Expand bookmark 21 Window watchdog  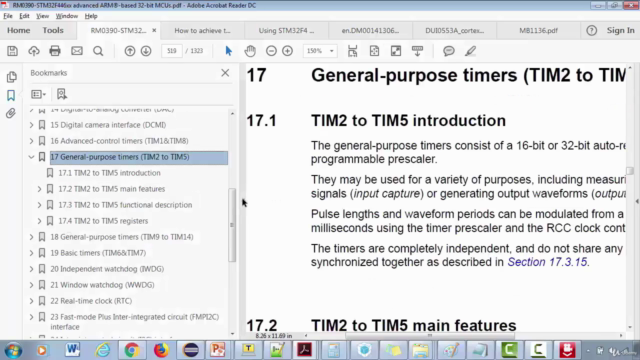pyautogui.click(x=31, y=285)
